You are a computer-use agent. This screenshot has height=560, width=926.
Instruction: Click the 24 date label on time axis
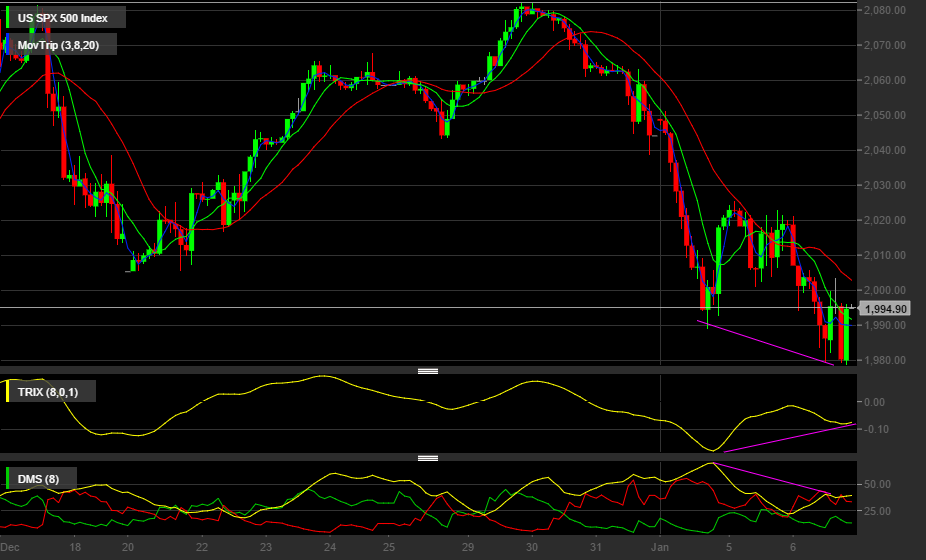tap(330, 547)
